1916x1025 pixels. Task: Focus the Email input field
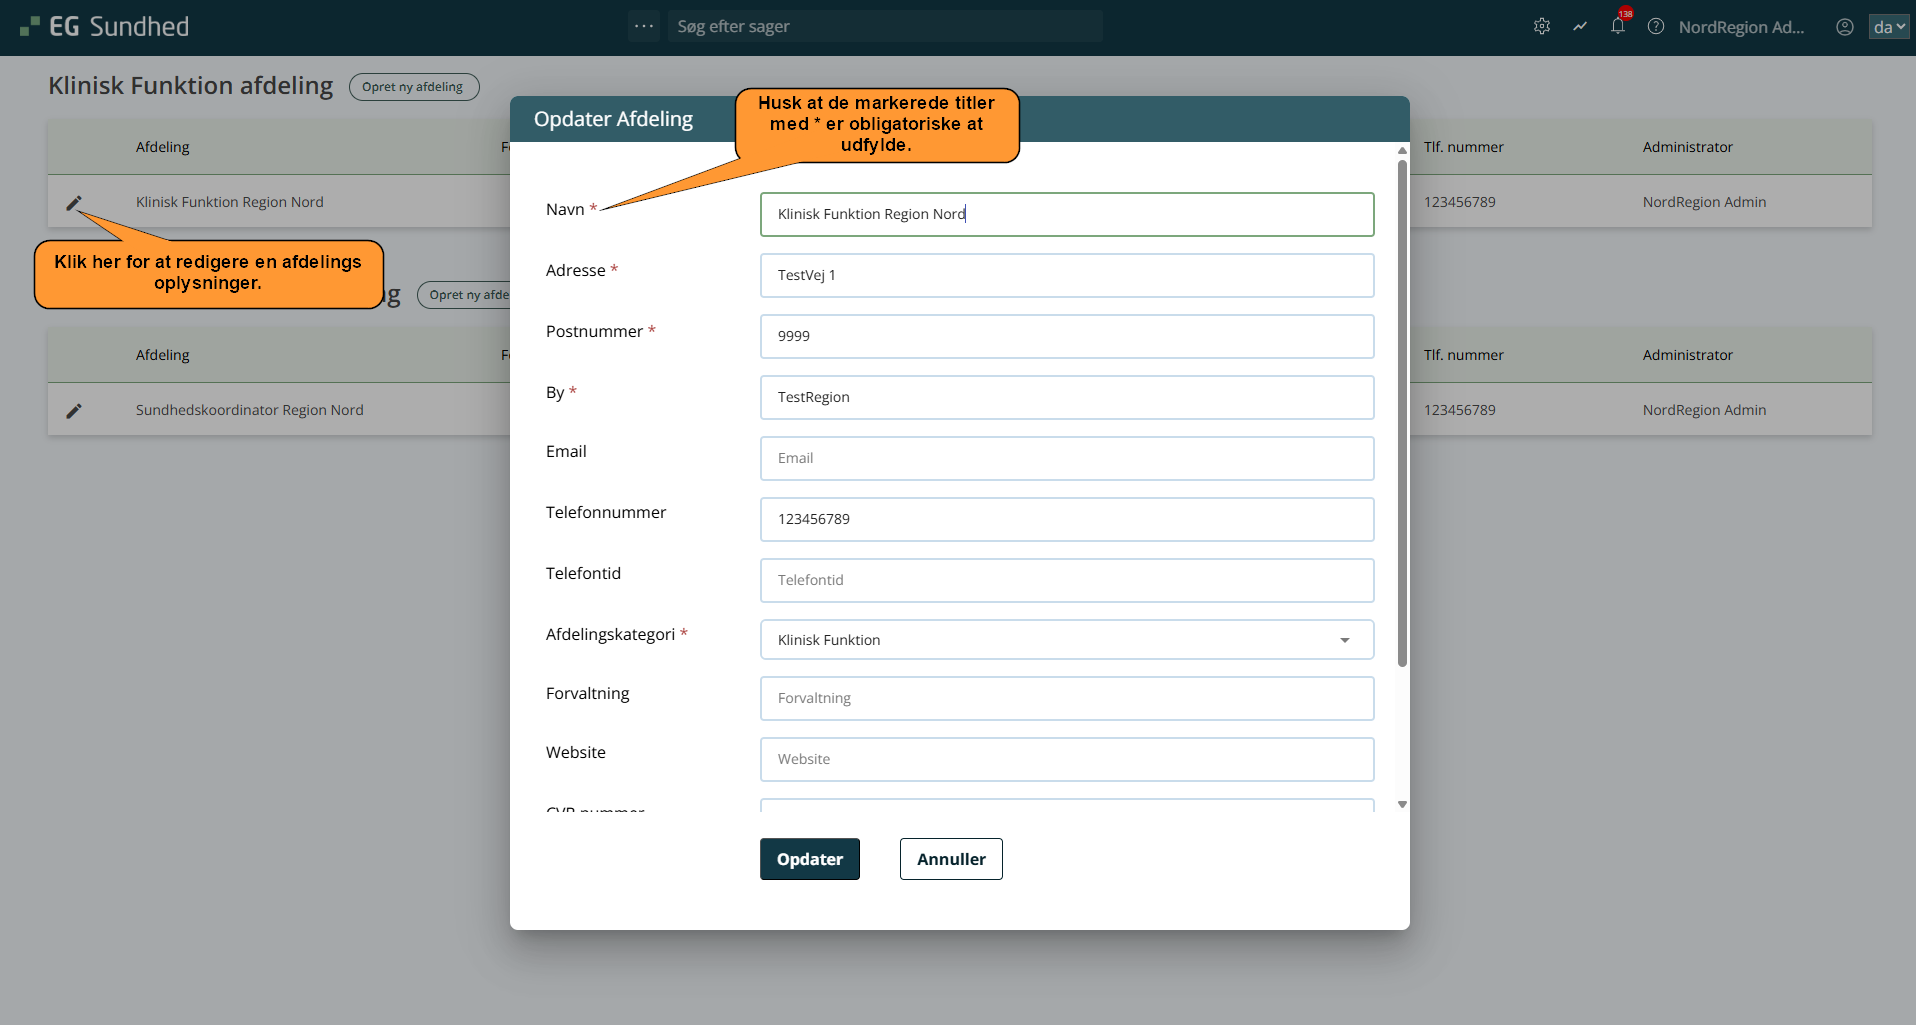click(1066, 458)
